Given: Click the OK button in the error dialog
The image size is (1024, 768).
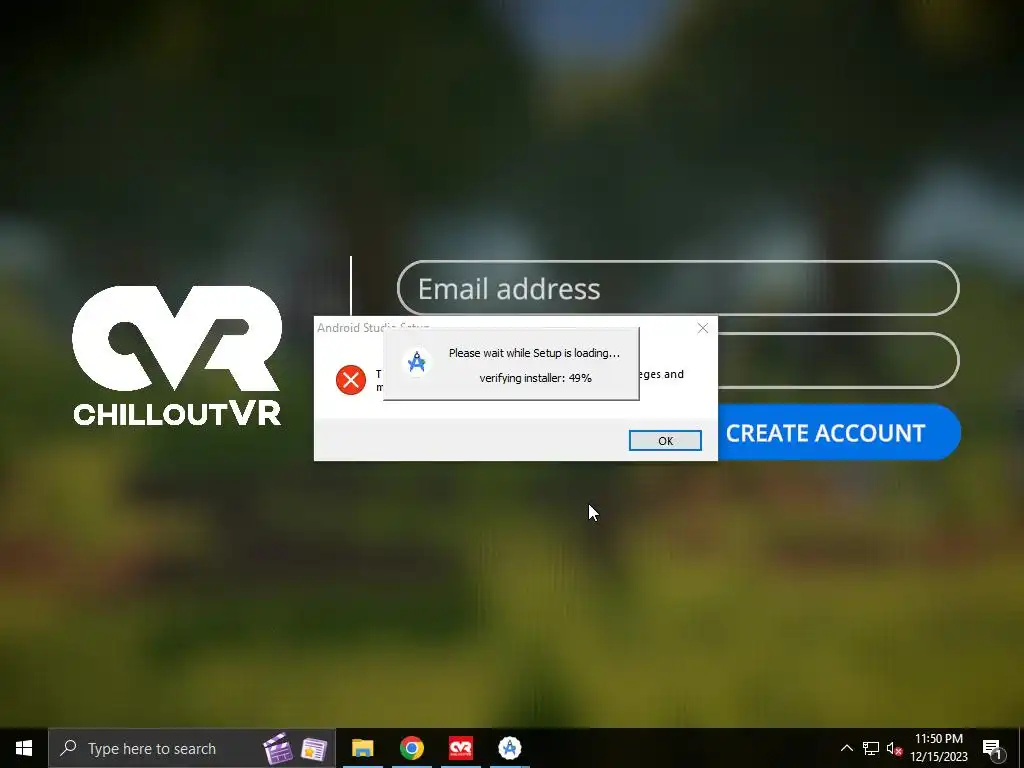Looking at the screenshot, I should pyautogui.click(x=665, y=441).
